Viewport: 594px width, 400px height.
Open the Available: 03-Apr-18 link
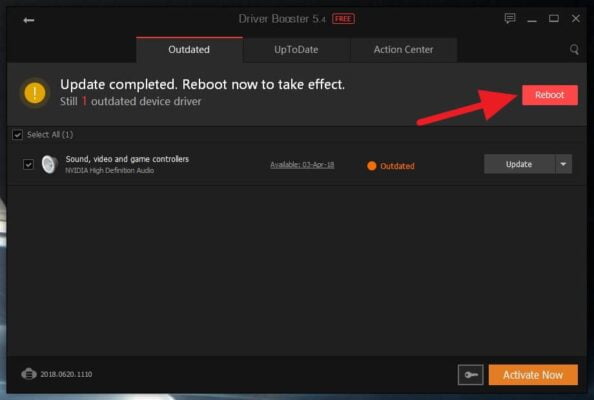click(302, 165)
